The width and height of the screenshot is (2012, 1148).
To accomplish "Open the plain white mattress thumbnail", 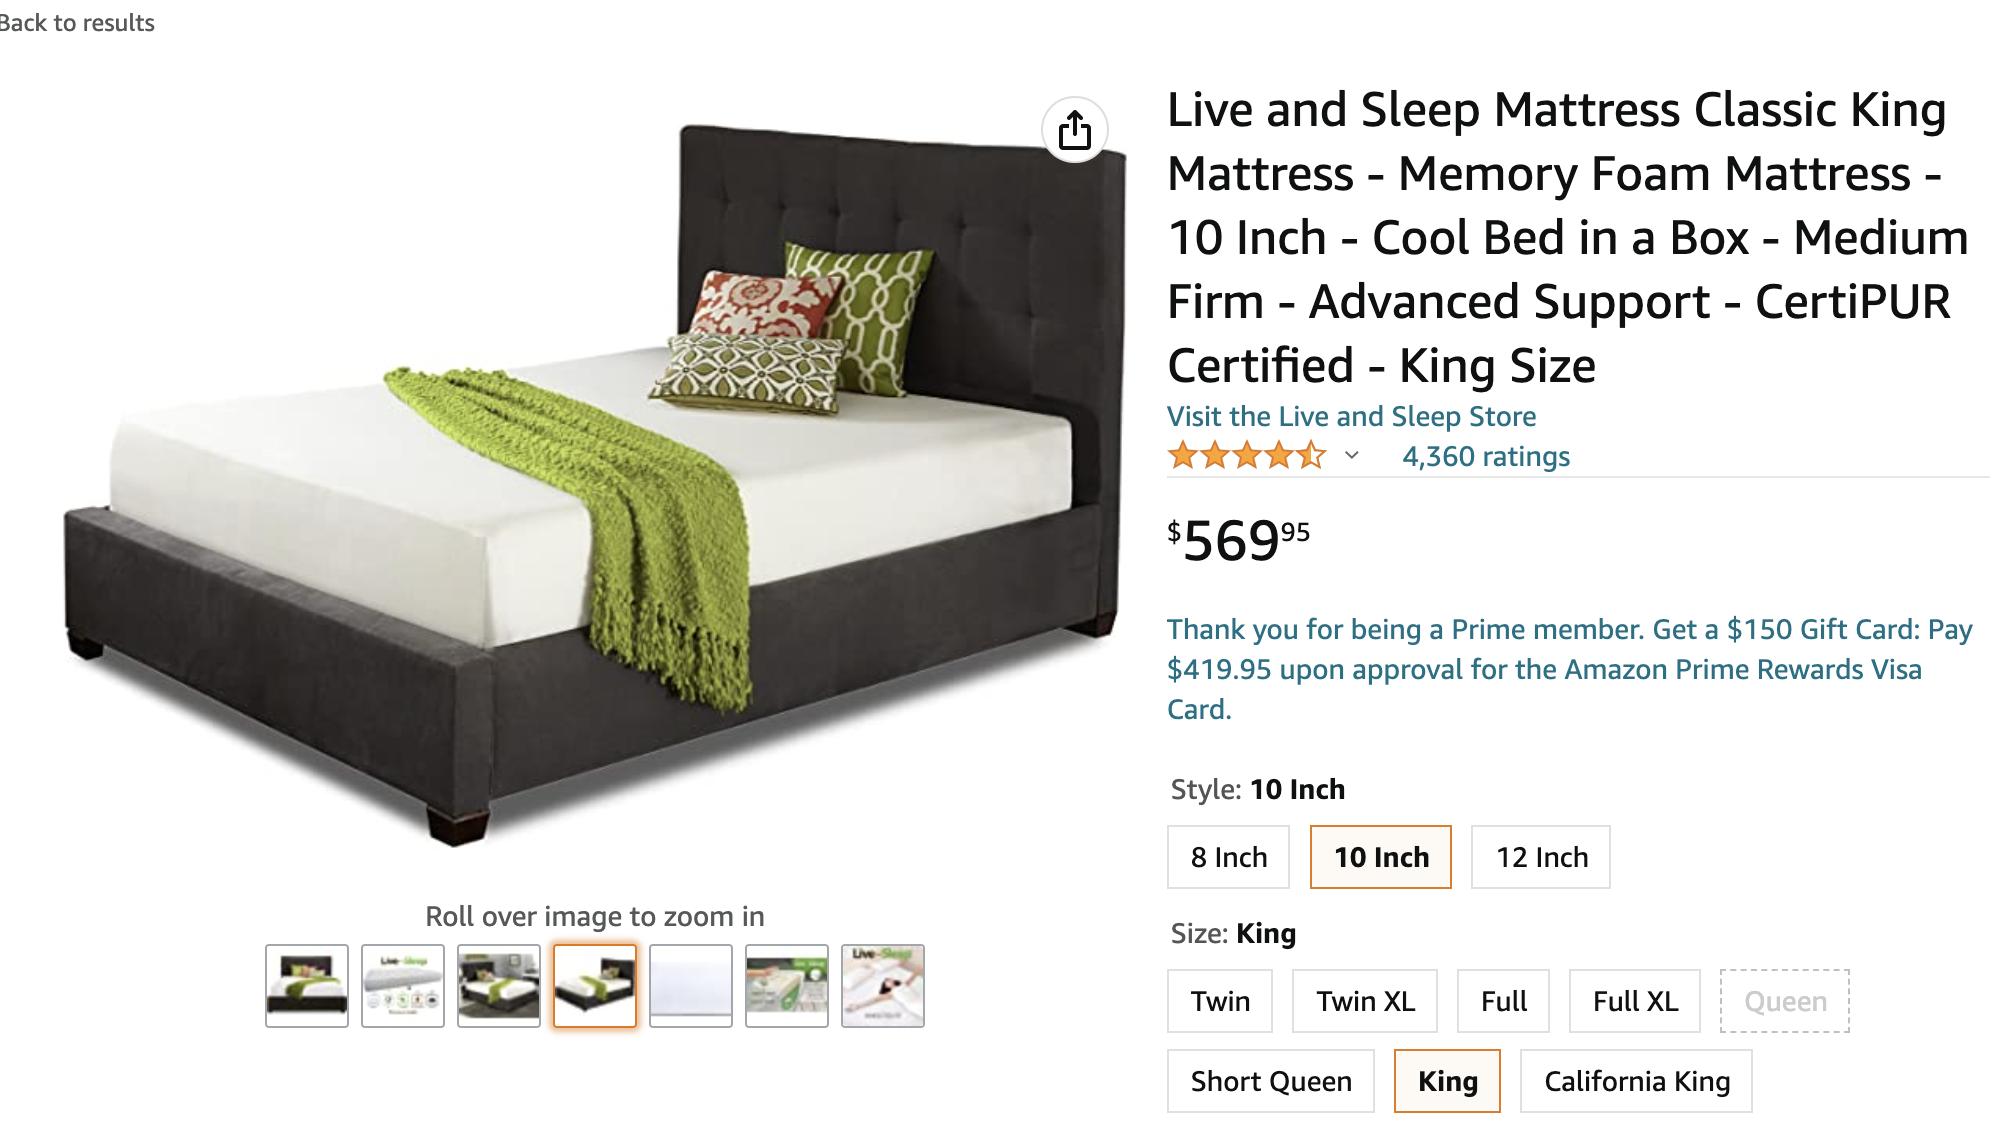I will click(x=691, y=986).
